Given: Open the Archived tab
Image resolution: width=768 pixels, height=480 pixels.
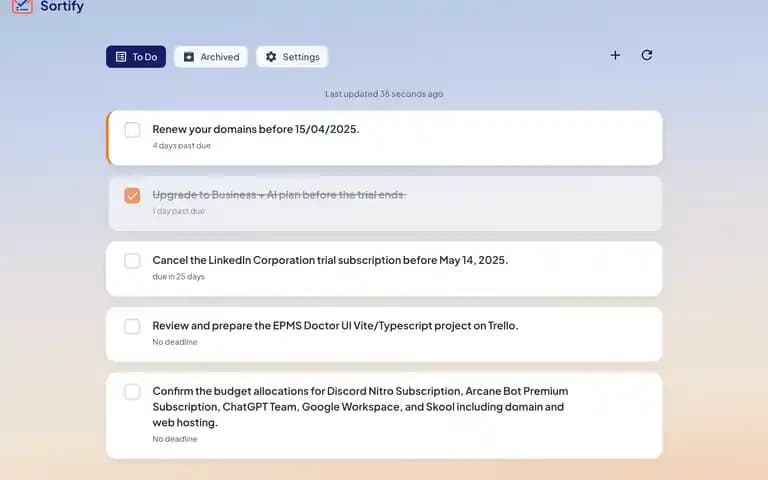Looking at the screenshot, I should (211, 57).
